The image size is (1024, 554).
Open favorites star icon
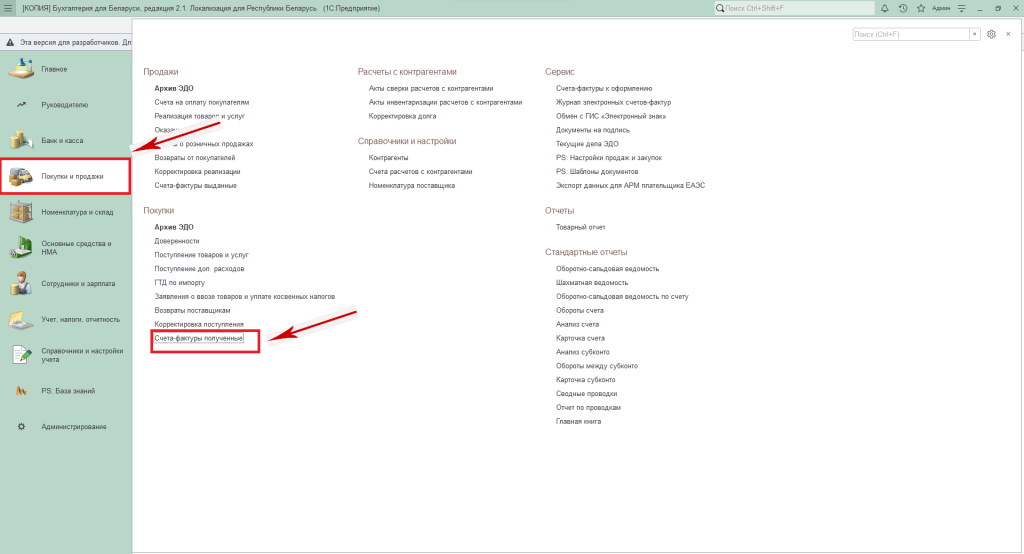[920, 8]
